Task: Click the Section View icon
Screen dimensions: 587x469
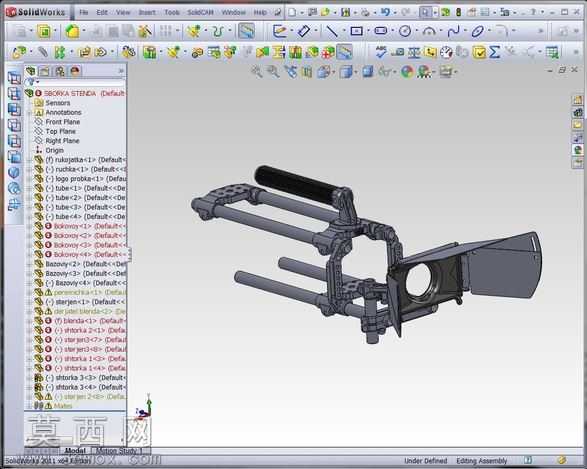Action: 307,71
